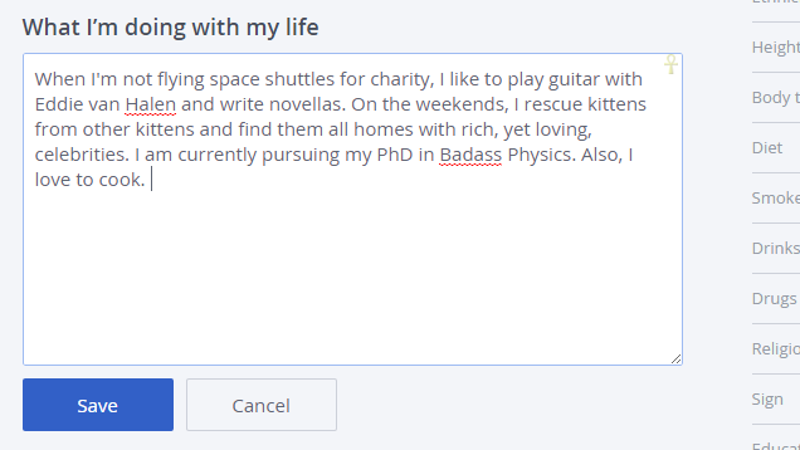Select the Drinks detail row

point(776,248)
